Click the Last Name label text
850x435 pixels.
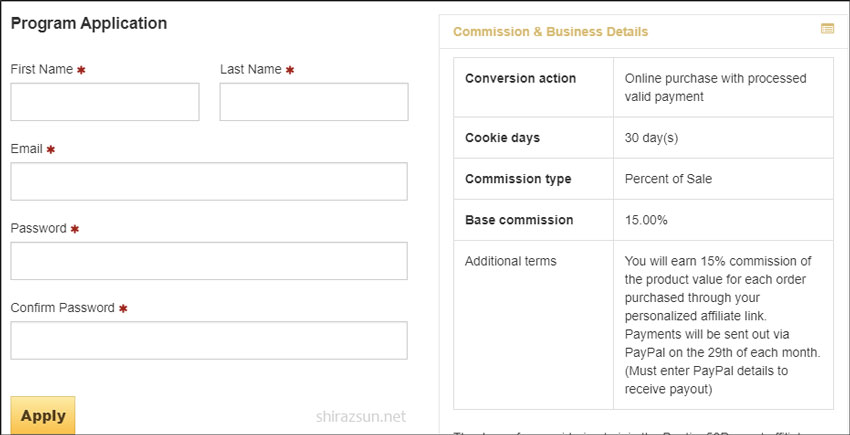(250, 70)
